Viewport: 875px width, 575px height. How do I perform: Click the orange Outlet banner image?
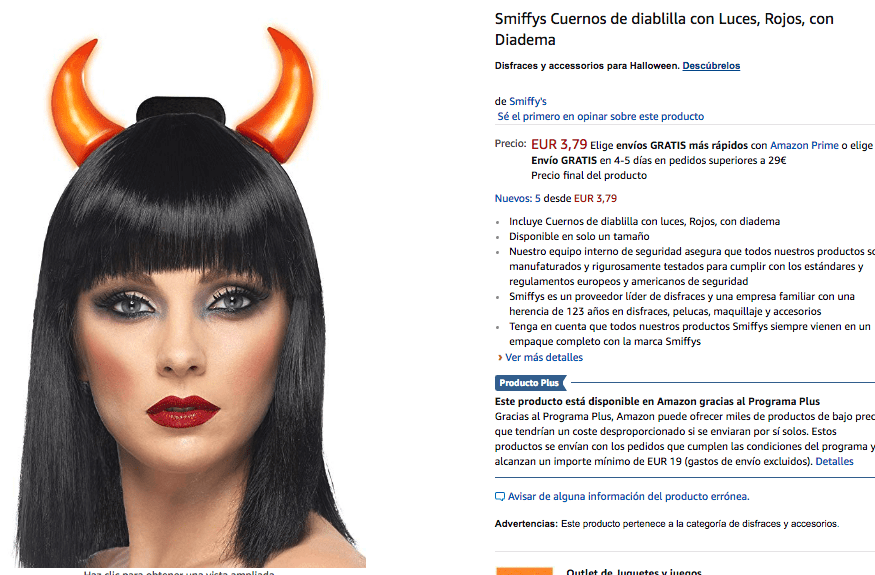(x=525, y=571)
